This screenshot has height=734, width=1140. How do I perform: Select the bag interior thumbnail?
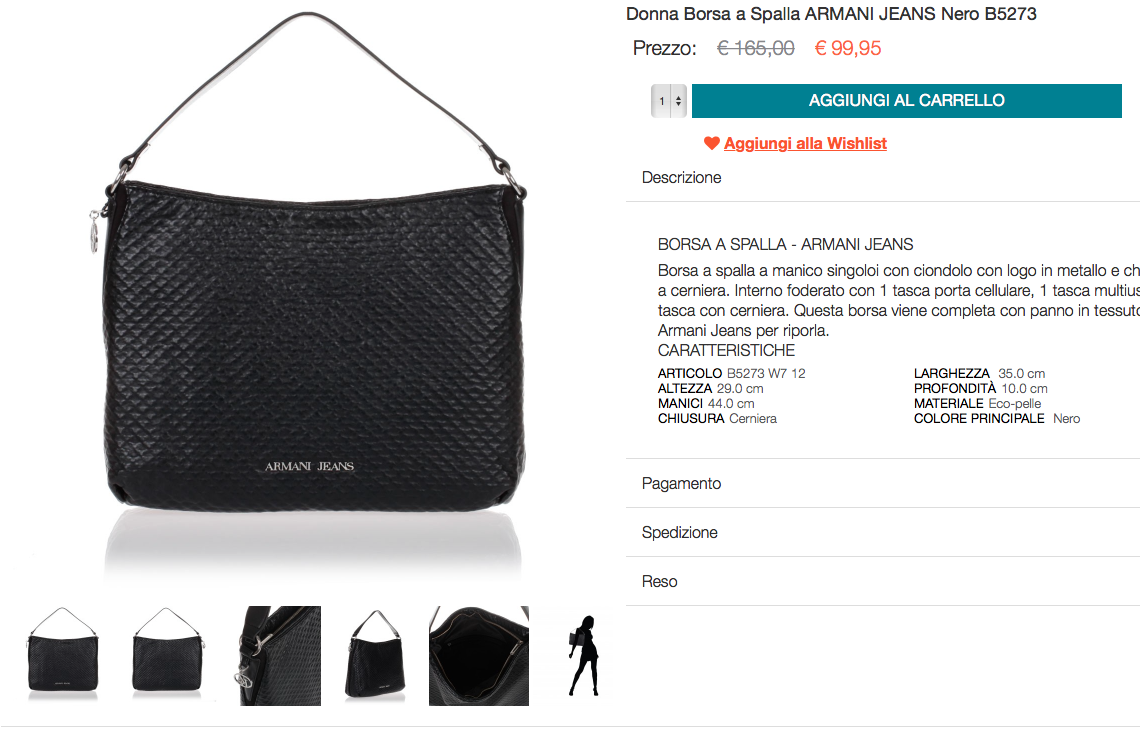(x=478, y=656)
